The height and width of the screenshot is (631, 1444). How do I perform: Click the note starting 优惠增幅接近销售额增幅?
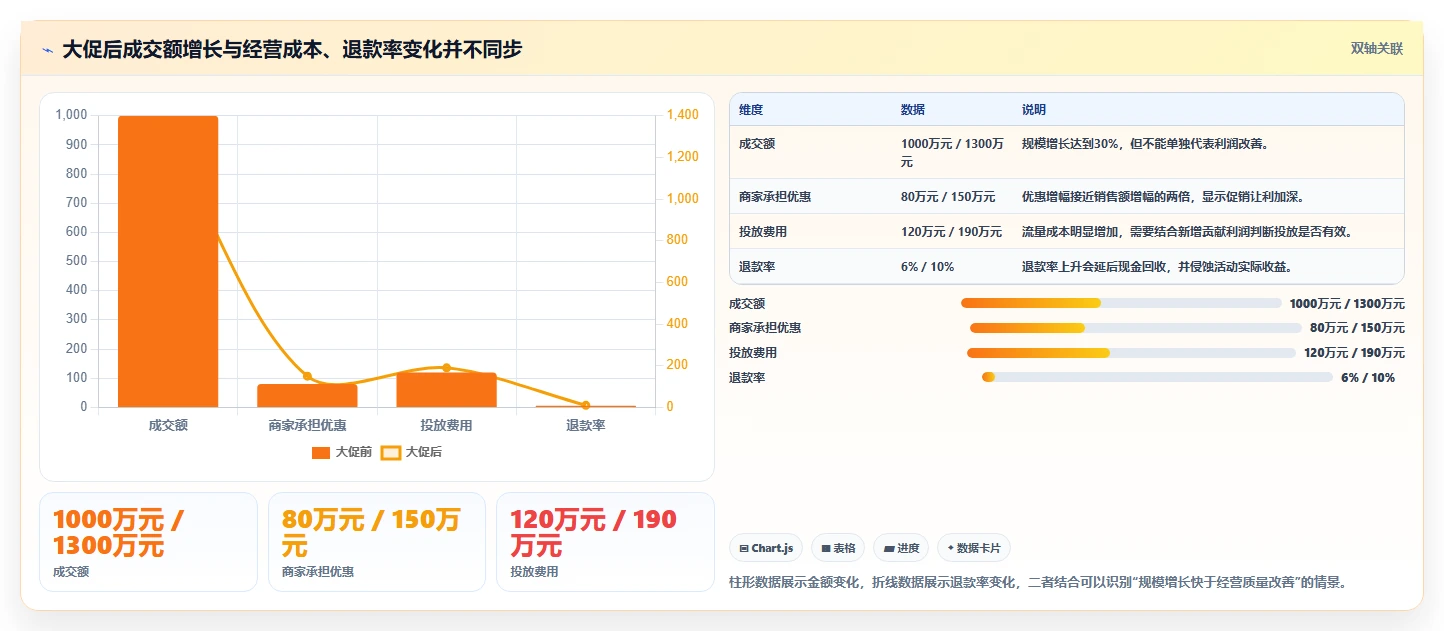tap(1163, 197)
